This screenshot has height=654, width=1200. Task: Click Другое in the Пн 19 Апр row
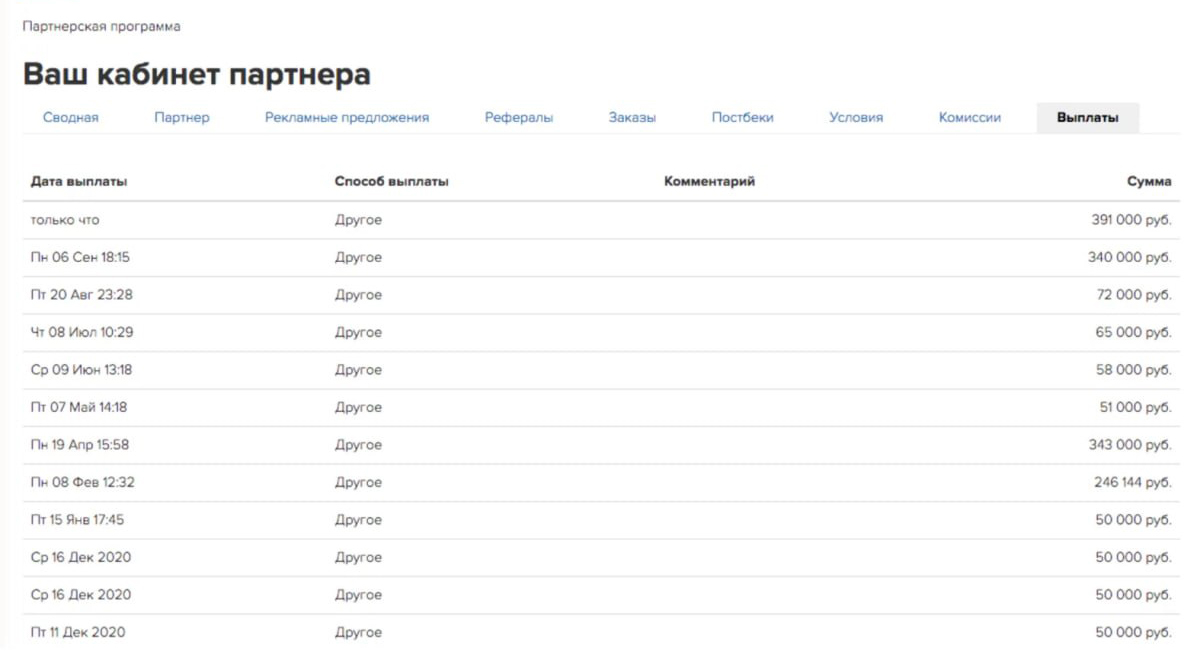point(358,445)
